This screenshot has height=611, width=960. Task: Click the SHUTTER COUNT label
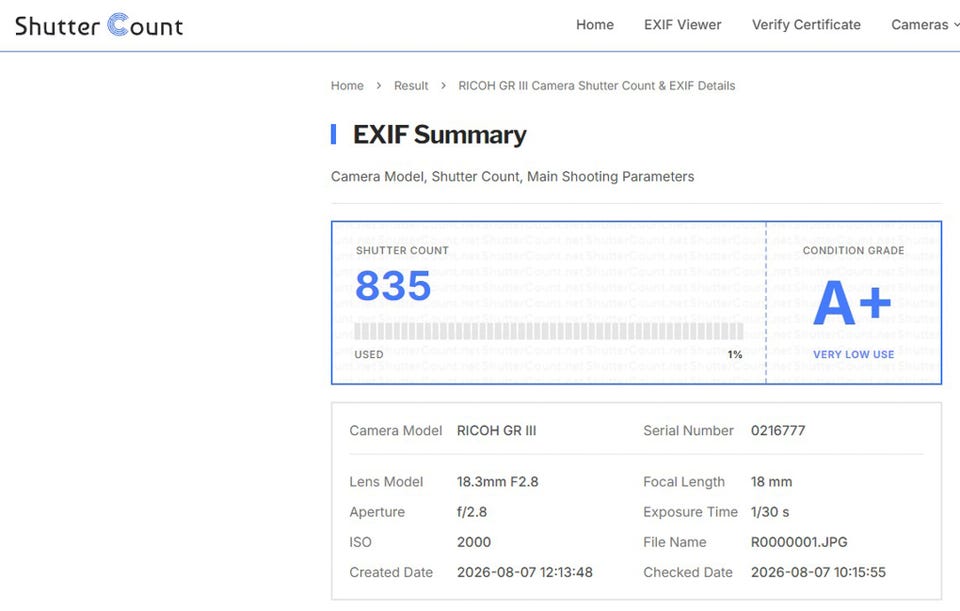click(402, 250)
